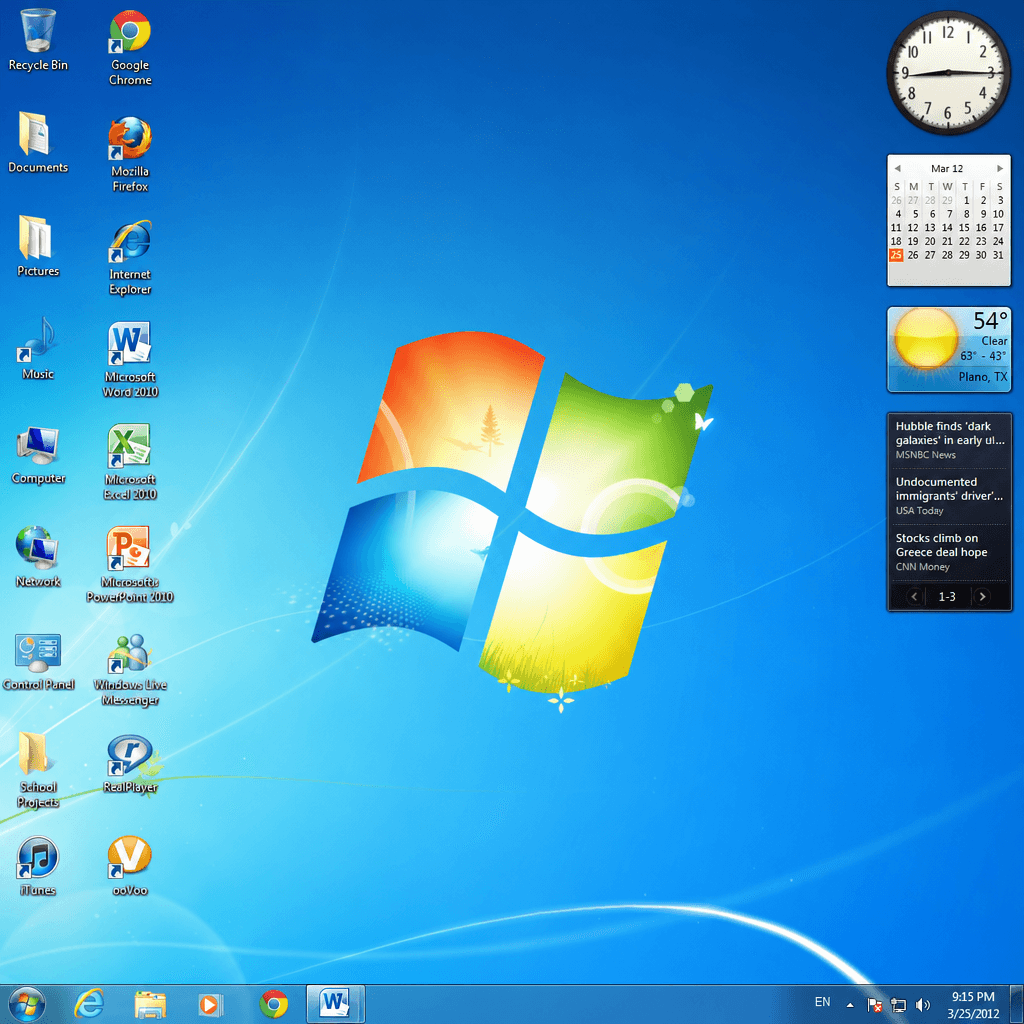Open the Documents folder icon

[38, 142]
